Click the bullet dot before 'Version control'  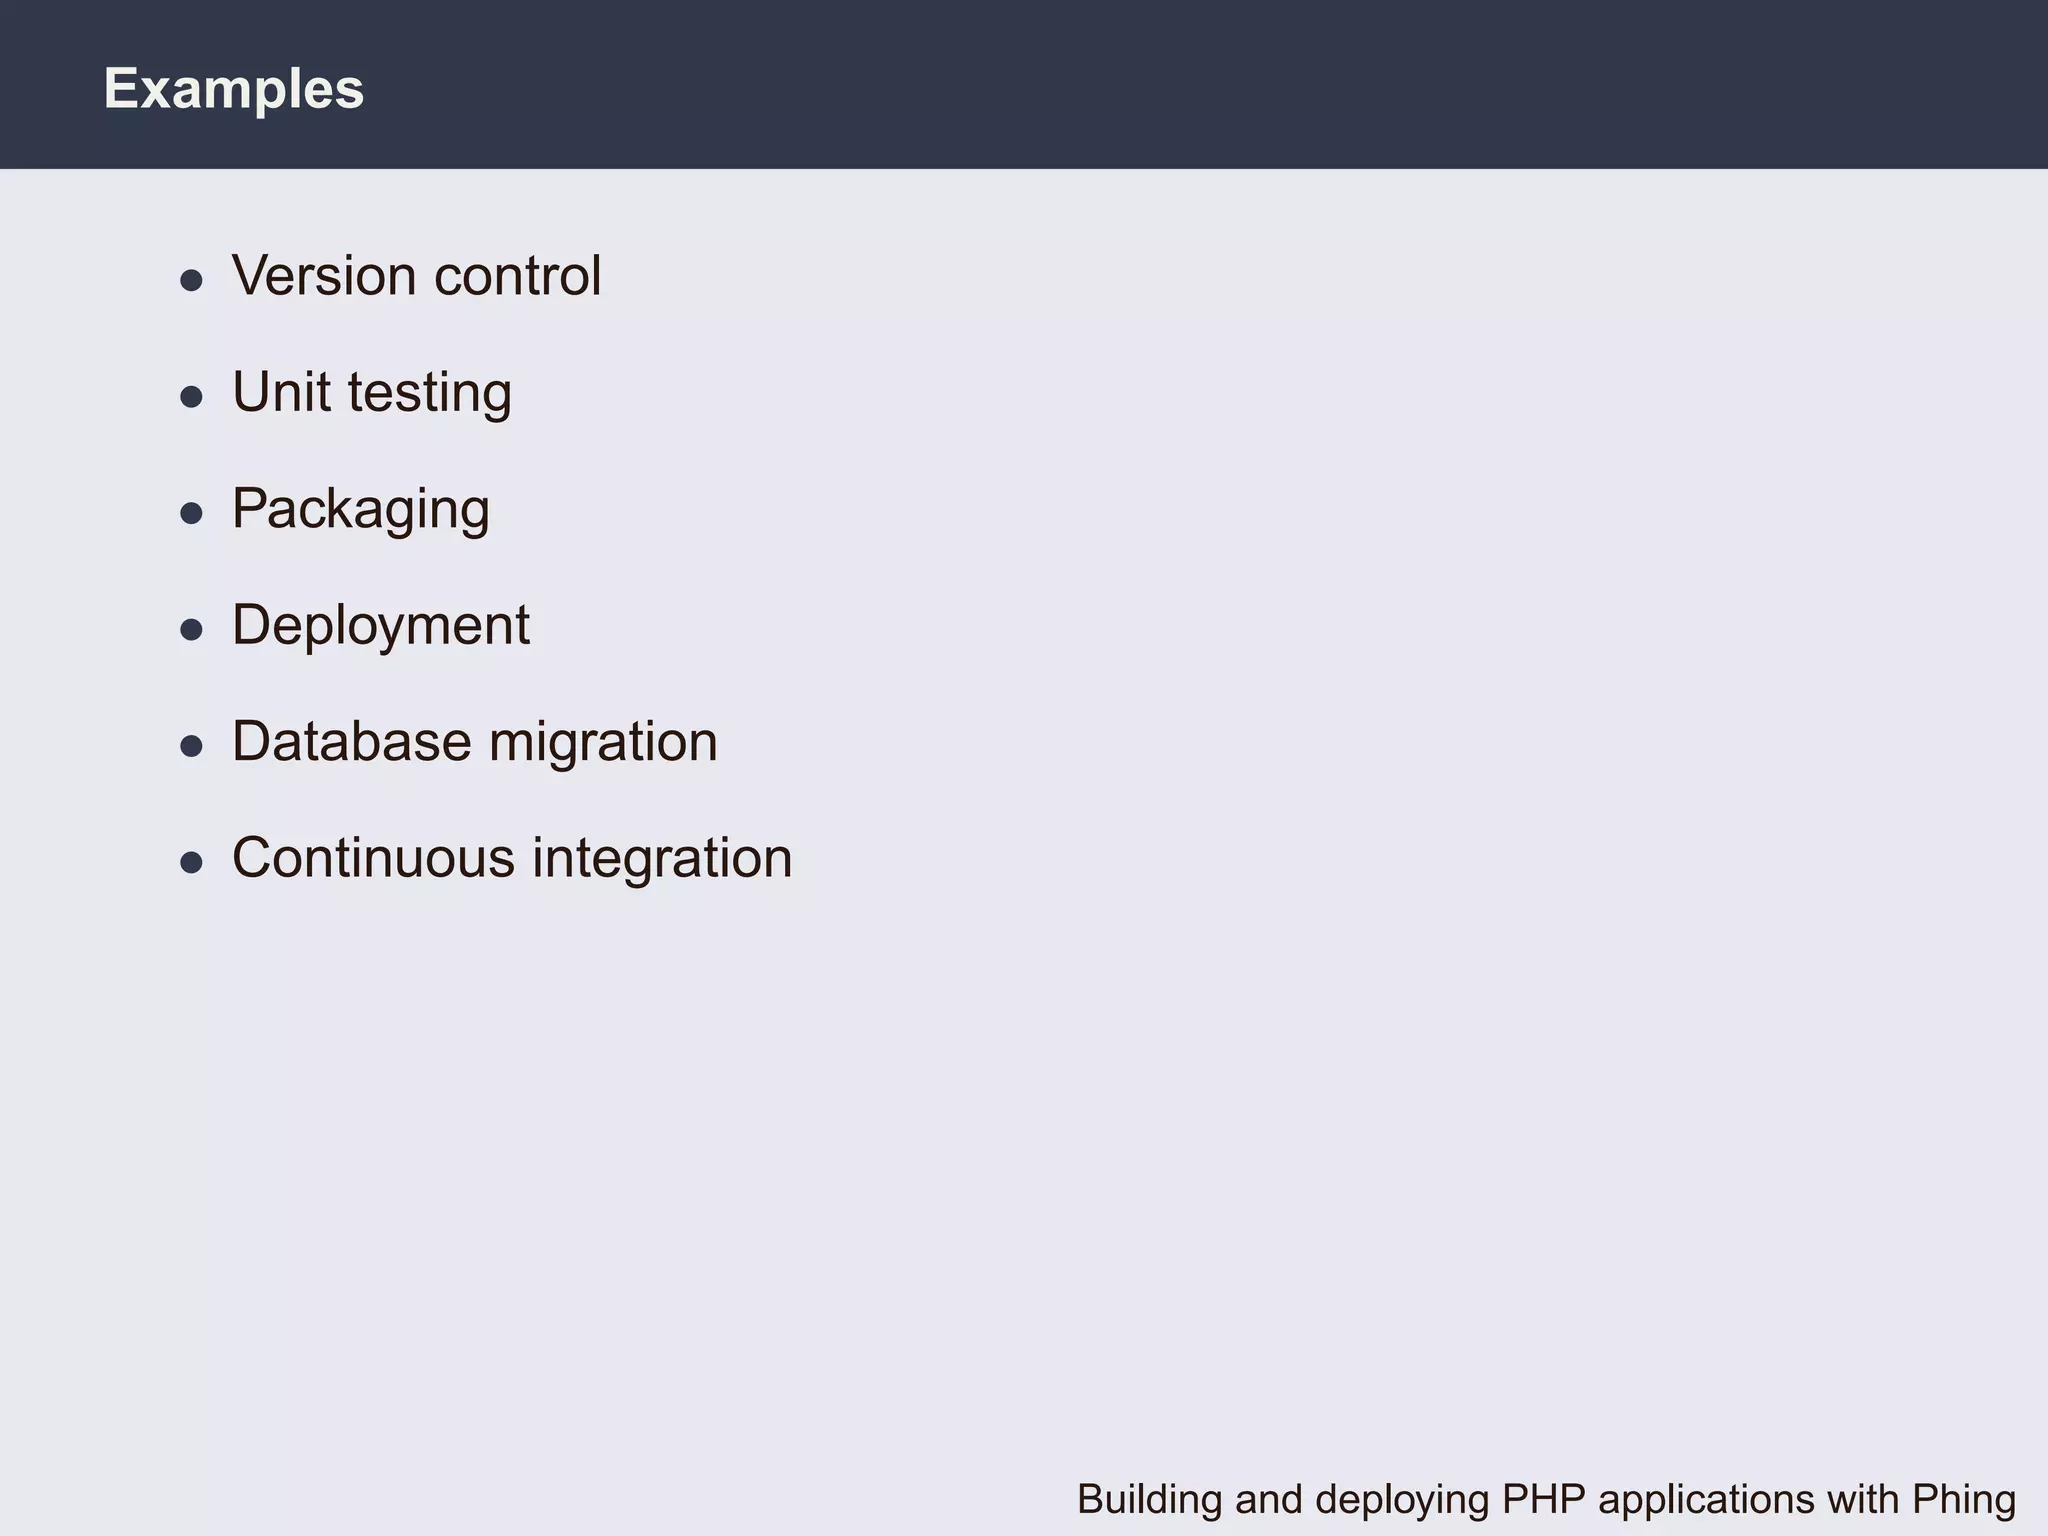click(x=191, y=280)
